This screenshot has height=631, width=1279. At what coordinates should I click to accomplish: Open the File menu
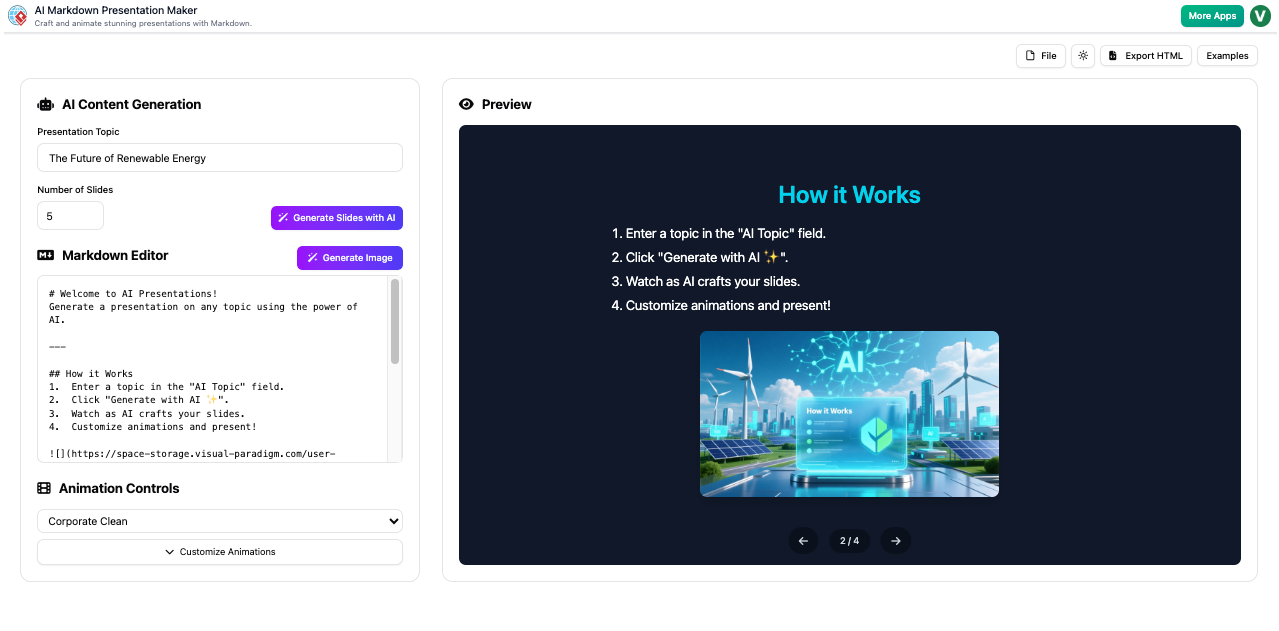[x=1040, y=55]
